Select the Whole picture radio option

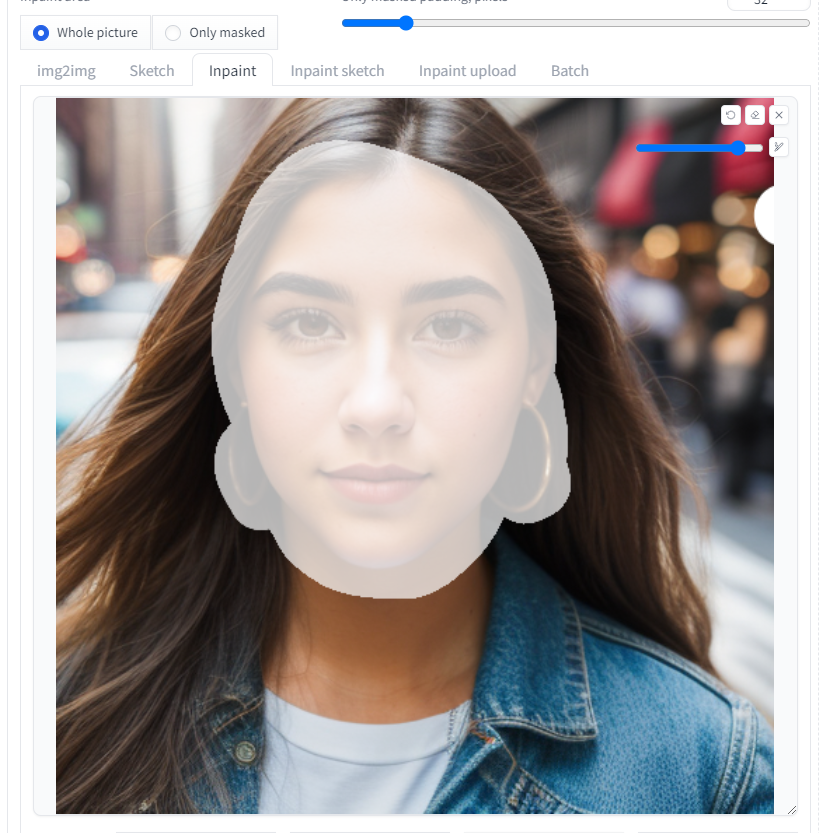click(86, 33)
